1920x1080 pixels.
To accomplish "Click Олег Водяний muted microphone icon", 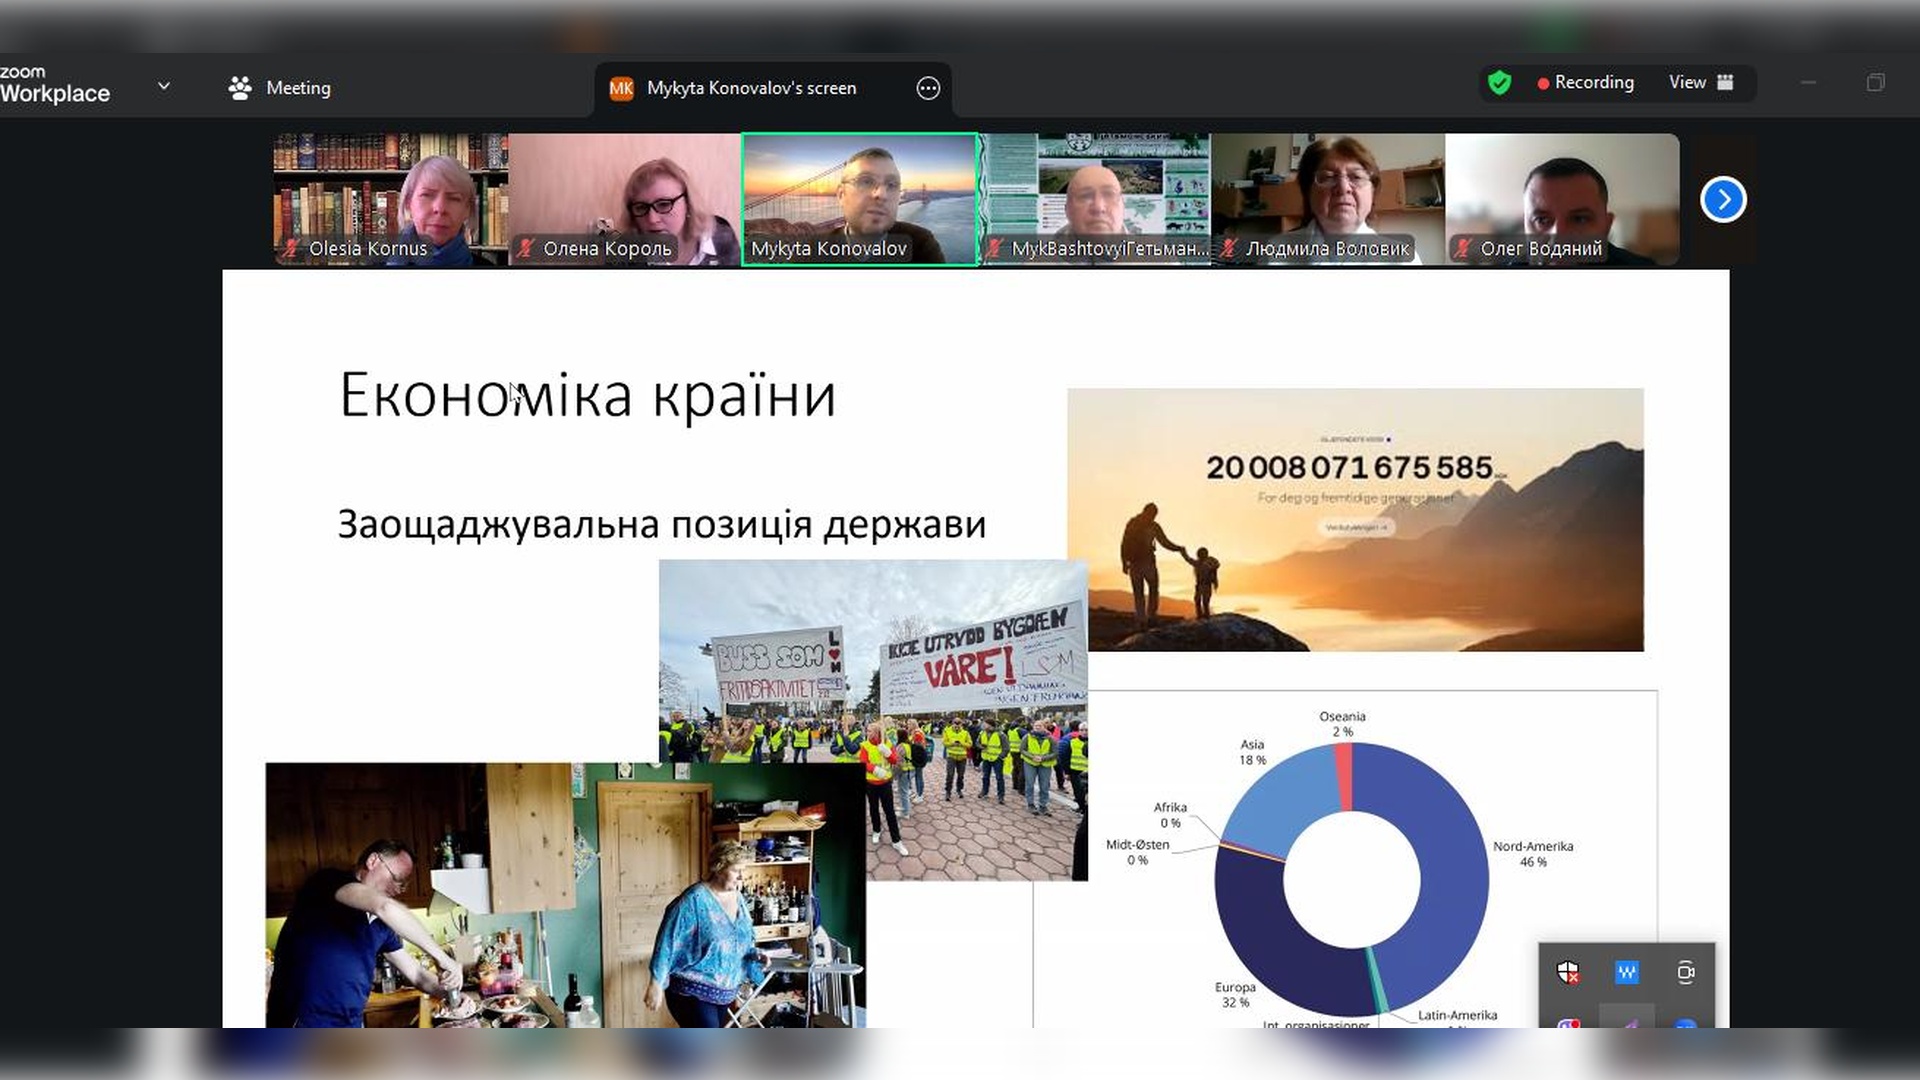I will pos(1462,248).
